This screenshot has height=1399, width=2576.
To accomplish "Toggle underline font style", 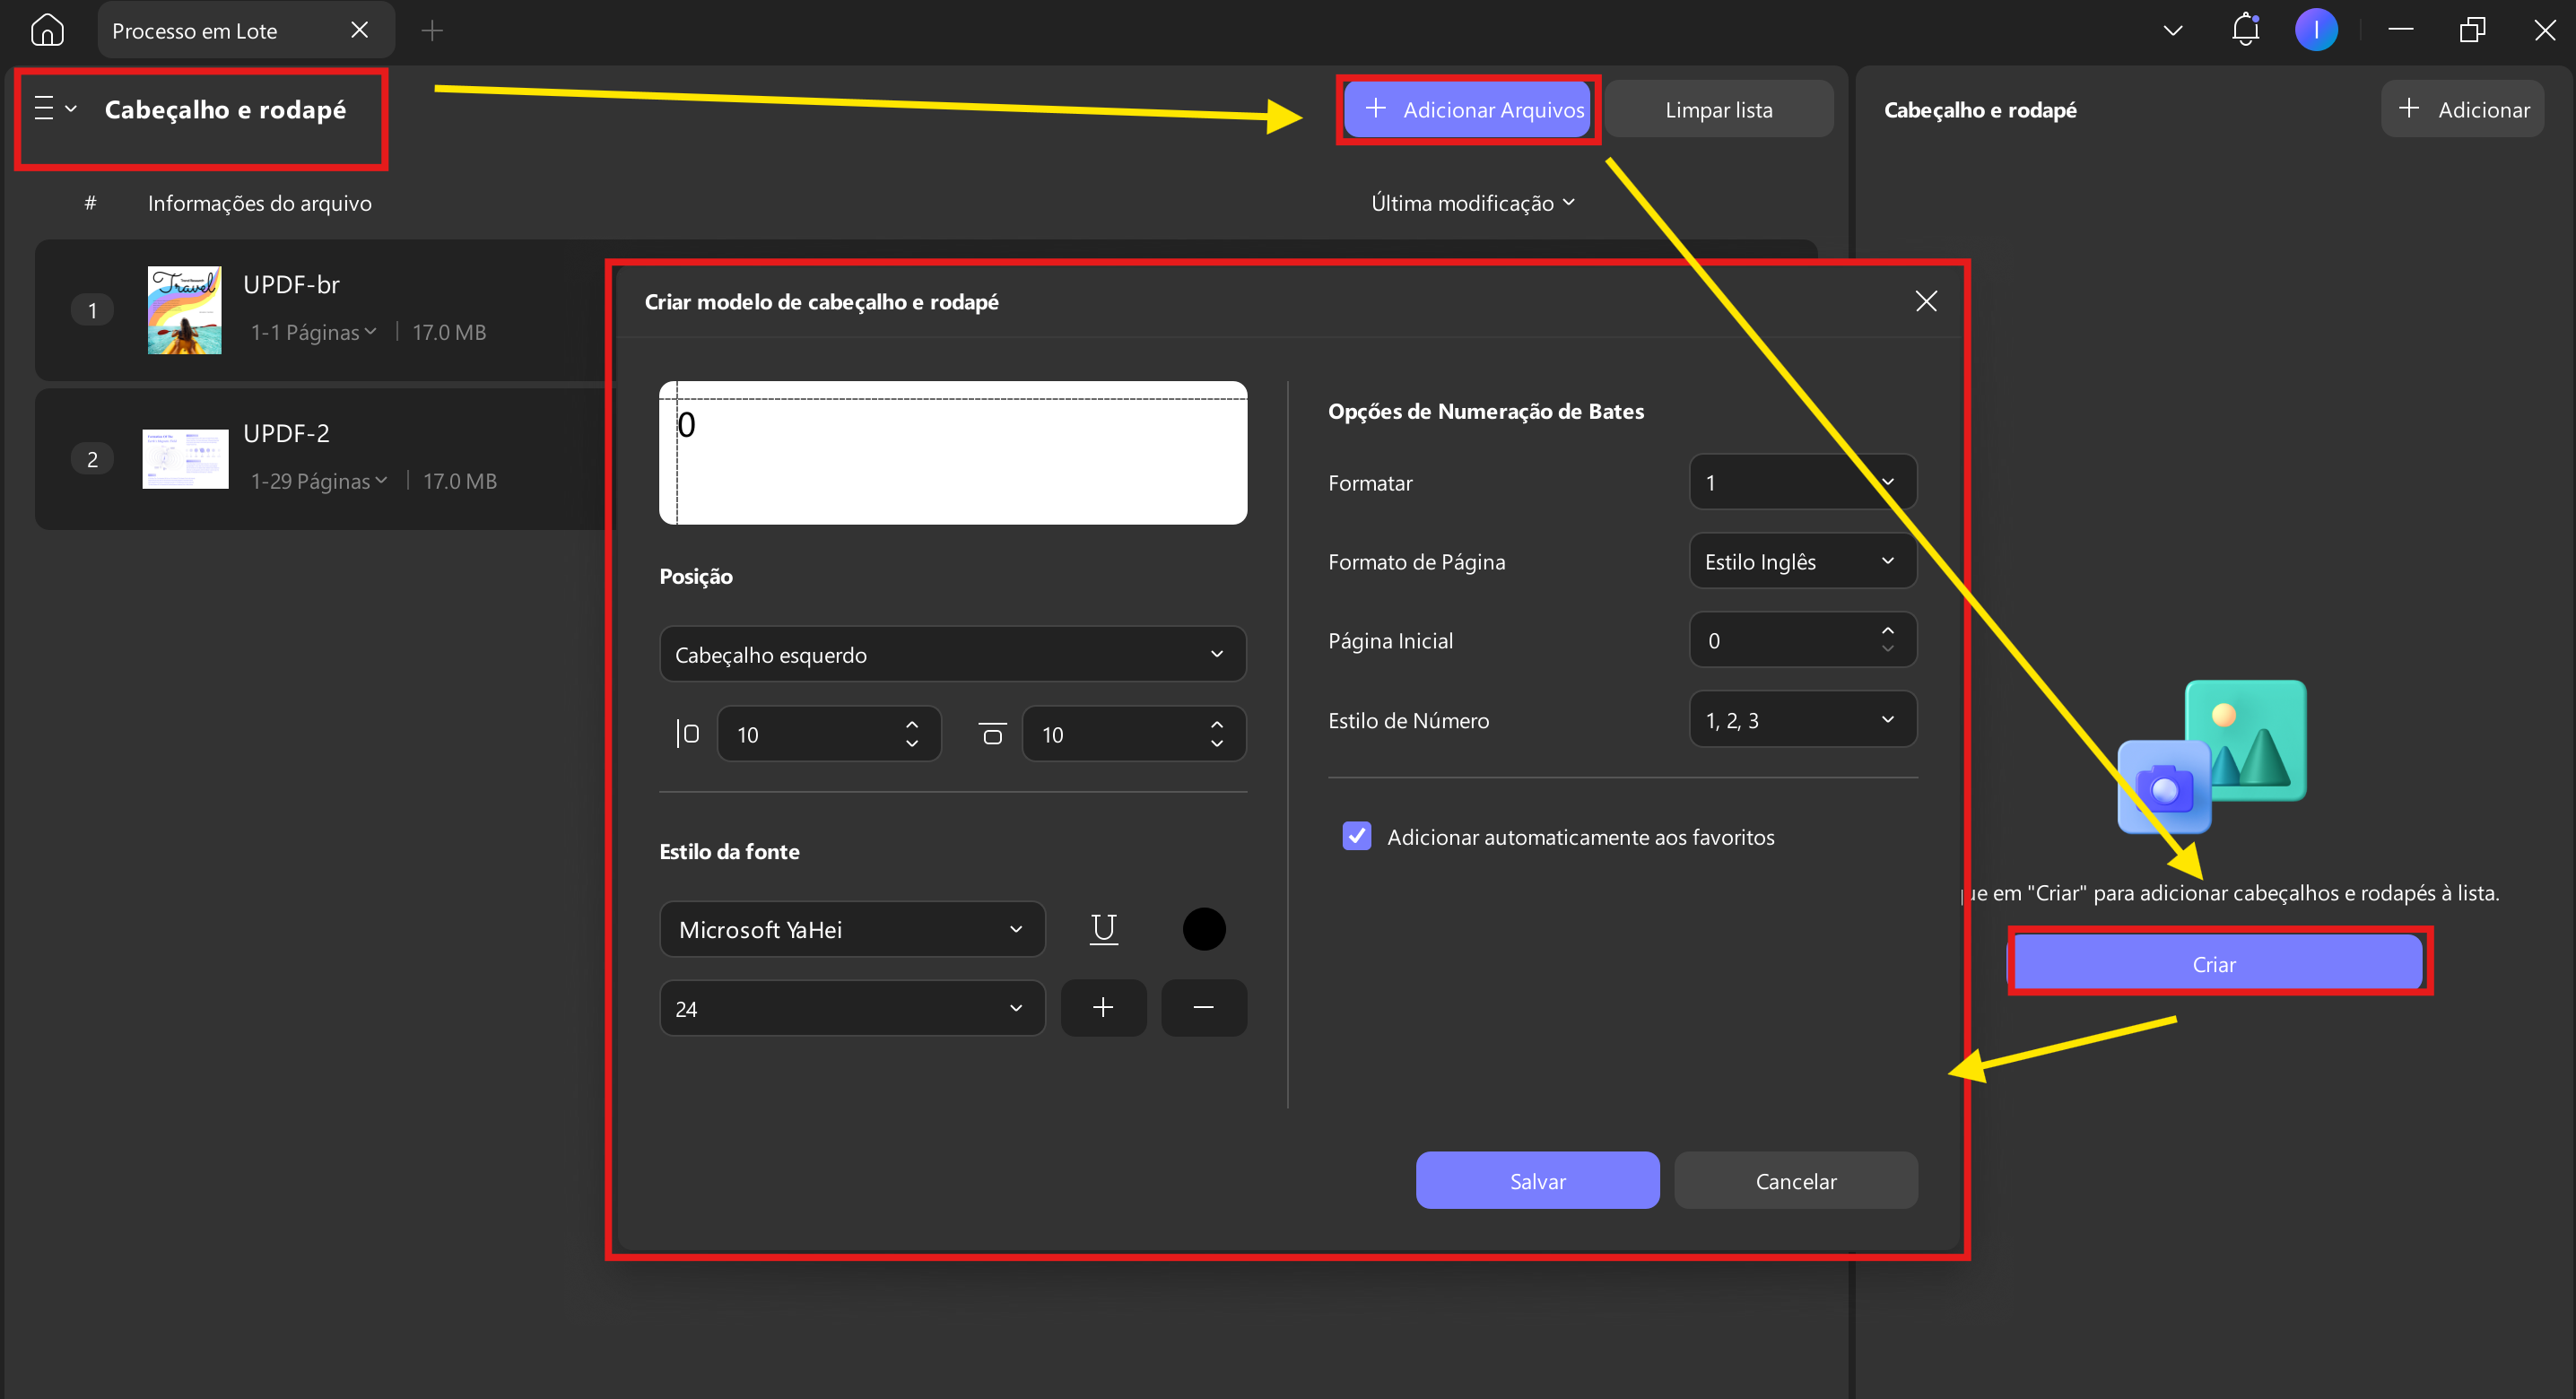I will [x=1103, y=929].
